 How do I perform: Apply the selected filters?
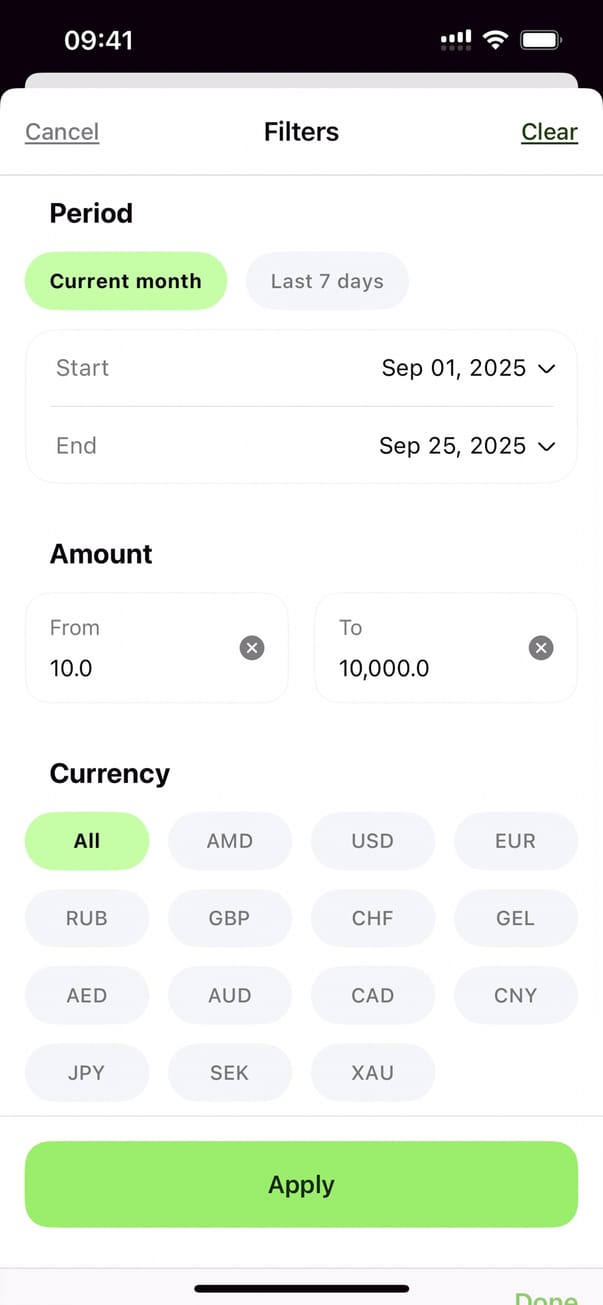tap(301, 1185)
